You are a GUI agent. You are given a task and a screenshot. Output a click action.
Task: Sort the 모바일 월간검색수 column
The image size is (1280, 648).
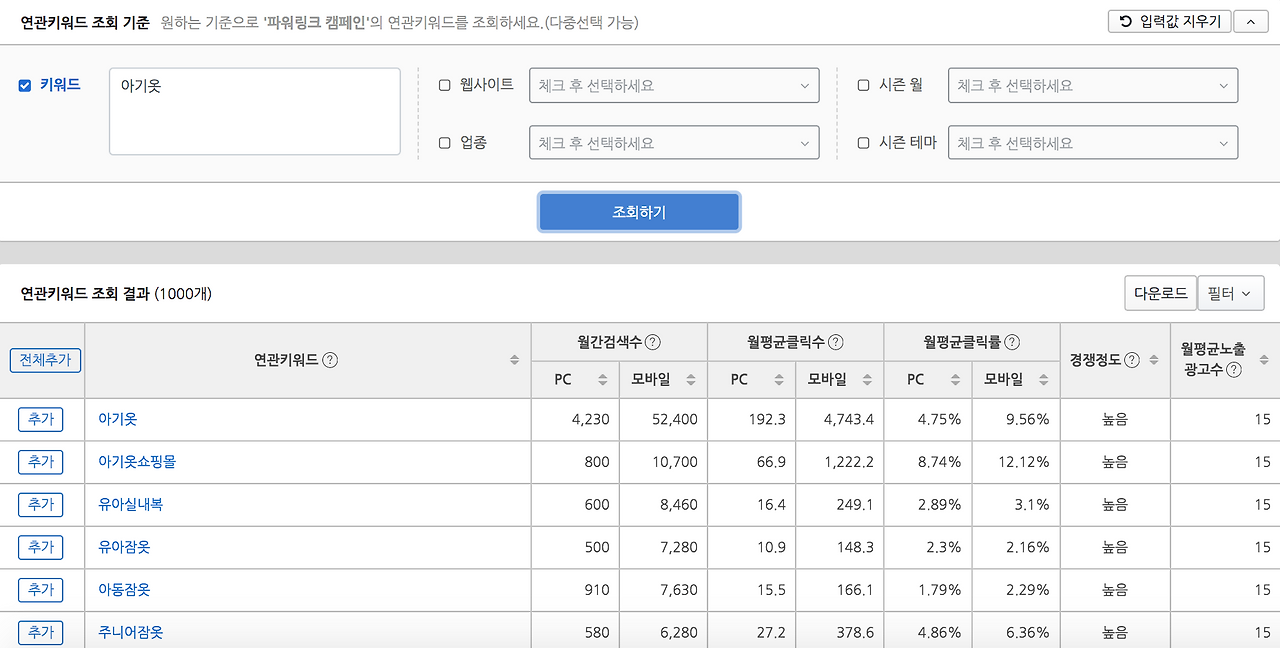(x=689, y=380)
